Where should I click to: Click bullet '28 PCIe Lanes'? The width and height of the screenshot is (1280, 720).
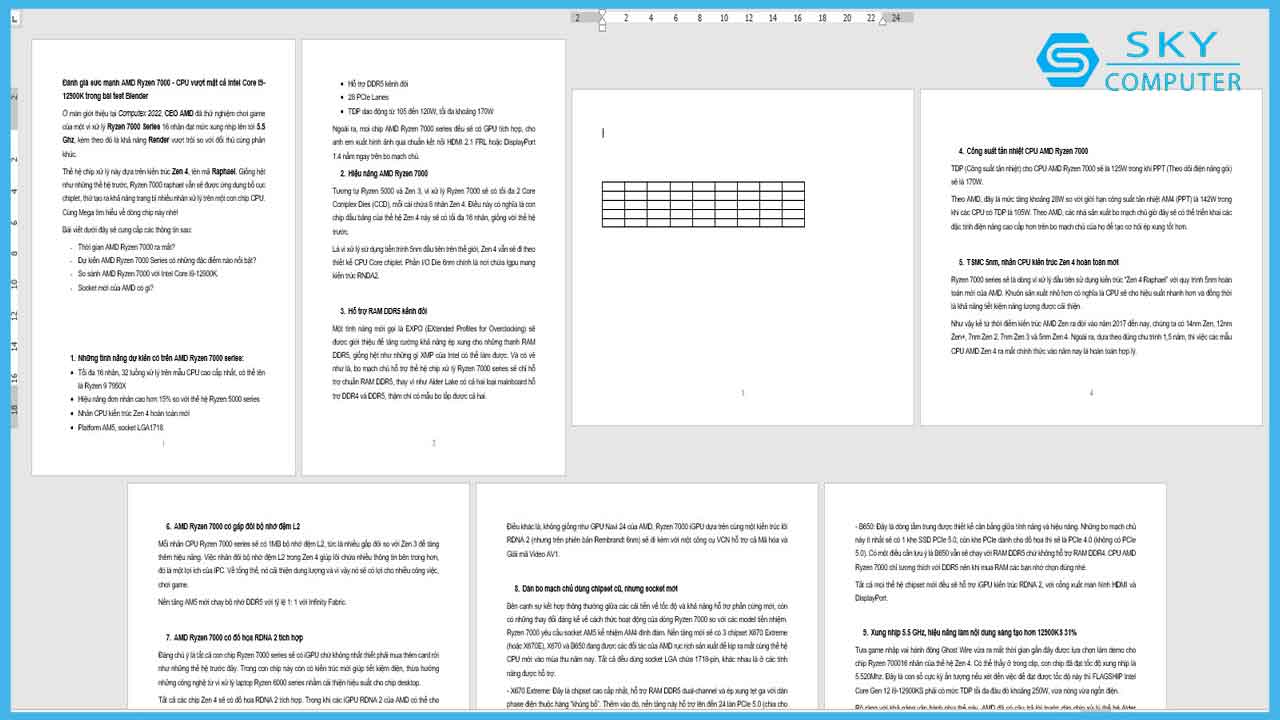(x=369, y=97)
